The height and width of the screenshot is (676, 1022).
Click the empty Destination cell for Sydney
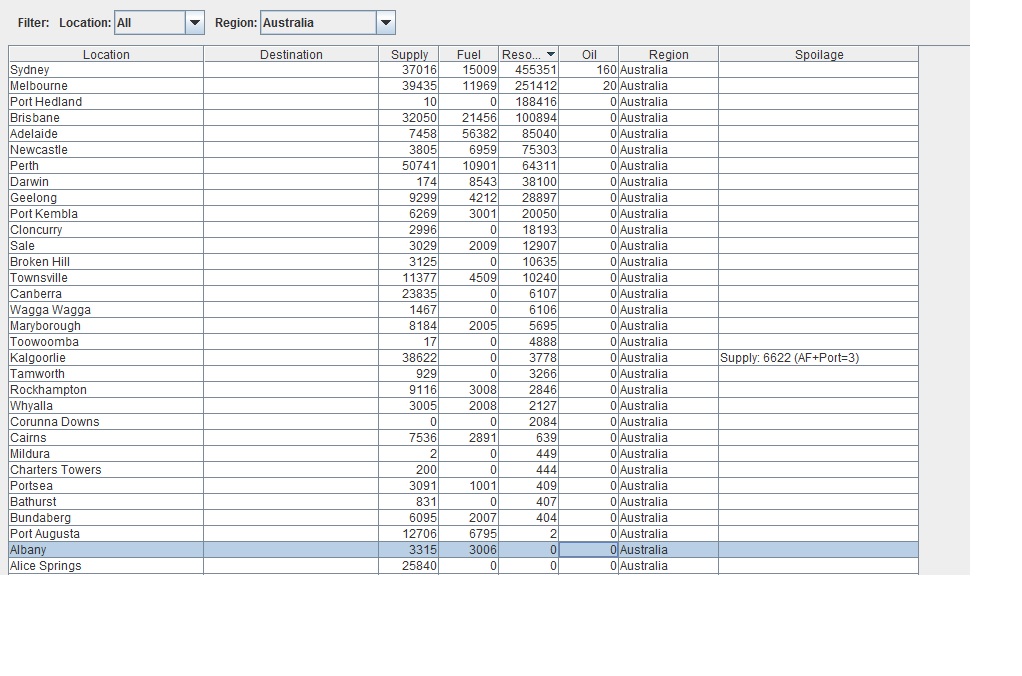291,70
